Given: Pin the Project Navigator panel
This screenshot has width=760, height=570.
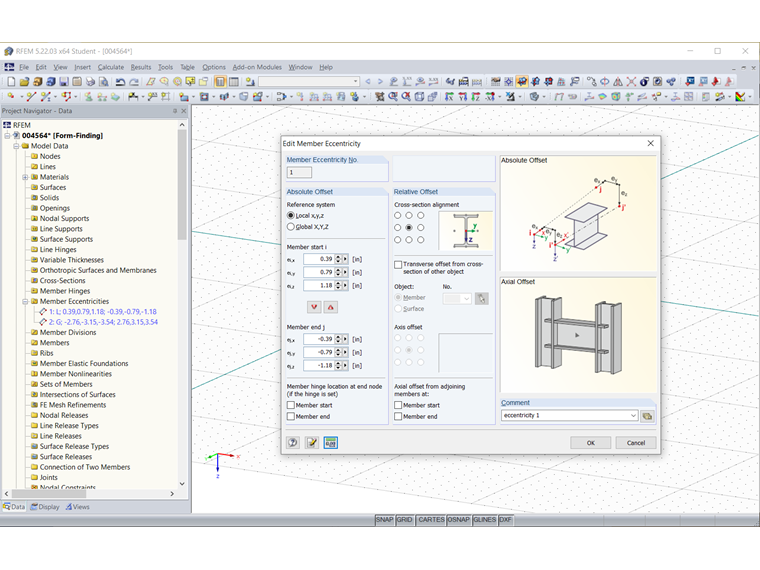Looking at the screenshot, I should [x=175, y=111].
